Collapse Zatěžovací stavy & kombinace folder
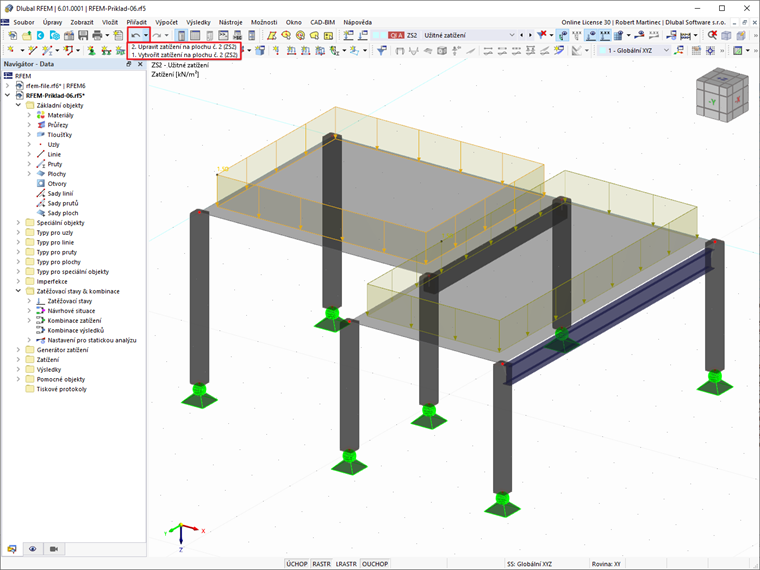Viewport: 760px width, 570px height. 18,291
